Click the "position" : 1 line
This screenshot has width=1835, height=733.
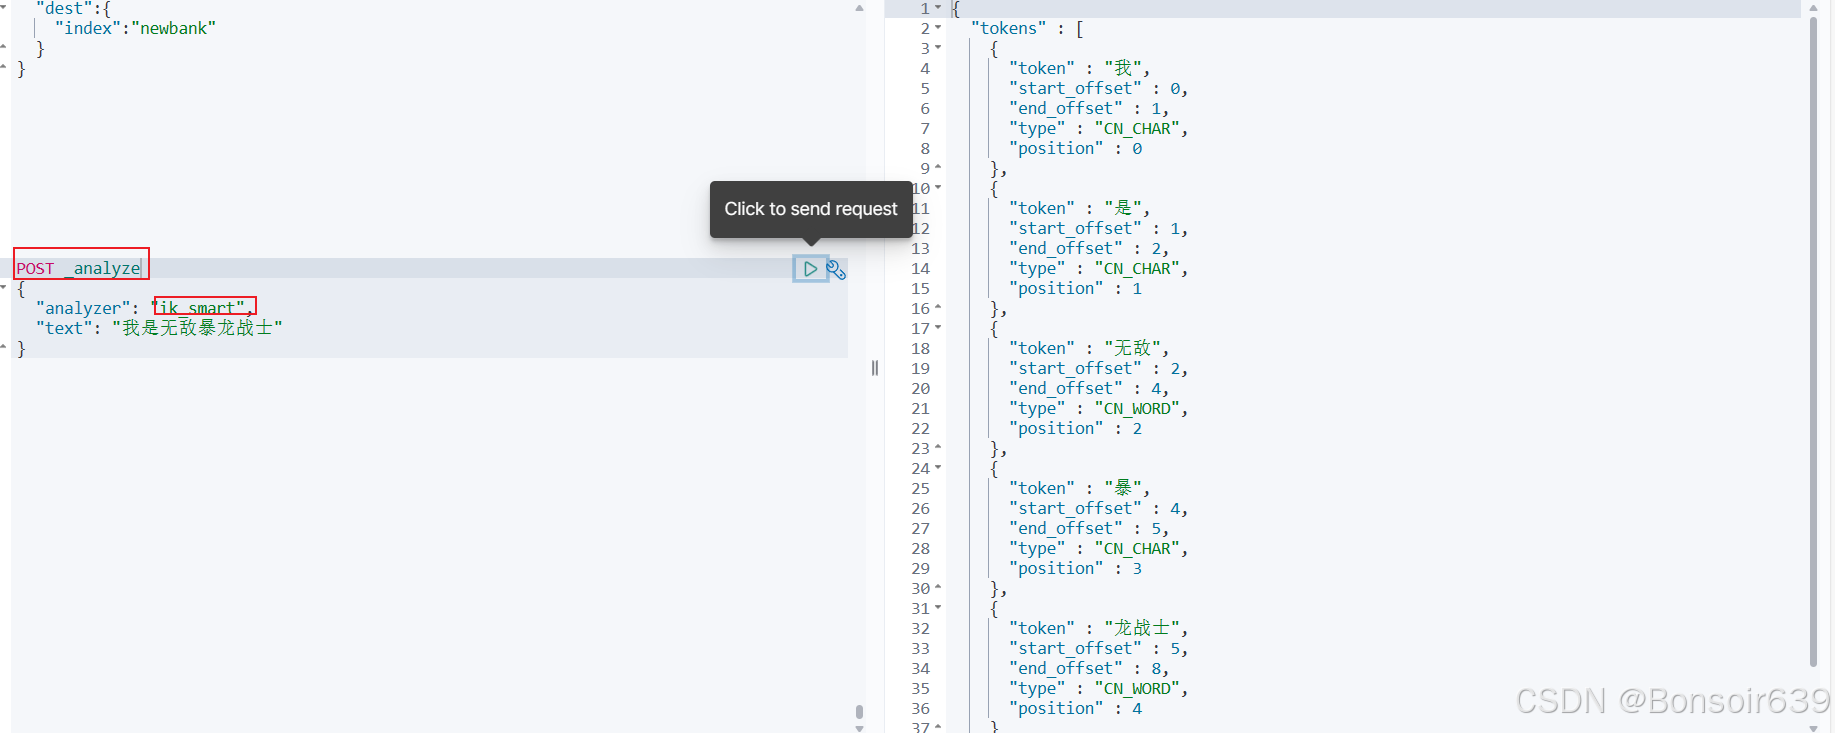[1075, 288]
